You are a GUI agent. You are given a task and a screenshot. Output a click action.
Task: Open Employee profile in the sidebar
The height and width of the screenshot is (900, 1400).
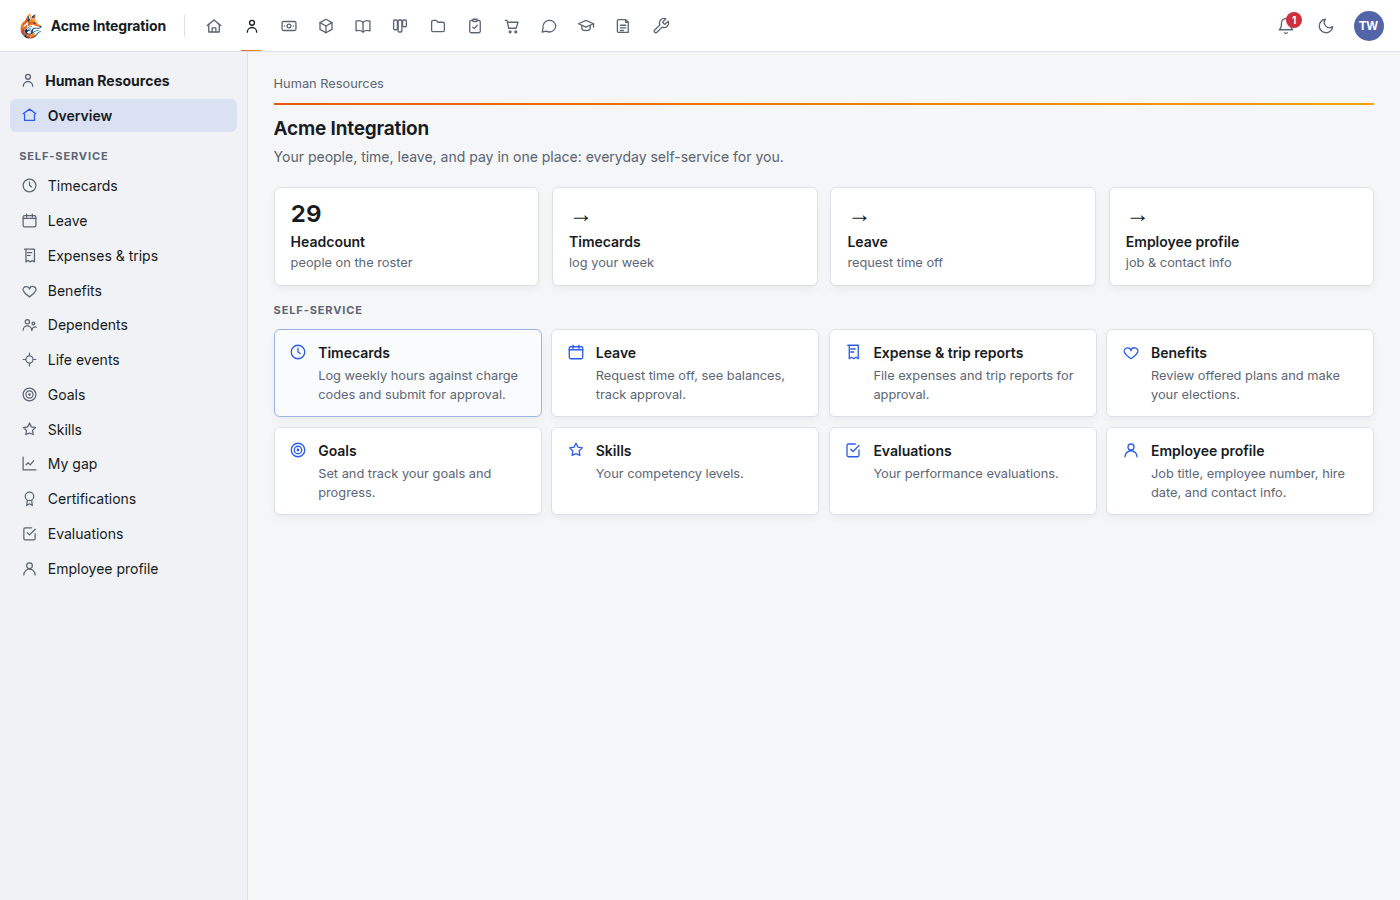pyautogui.click(x=123, y=569)
